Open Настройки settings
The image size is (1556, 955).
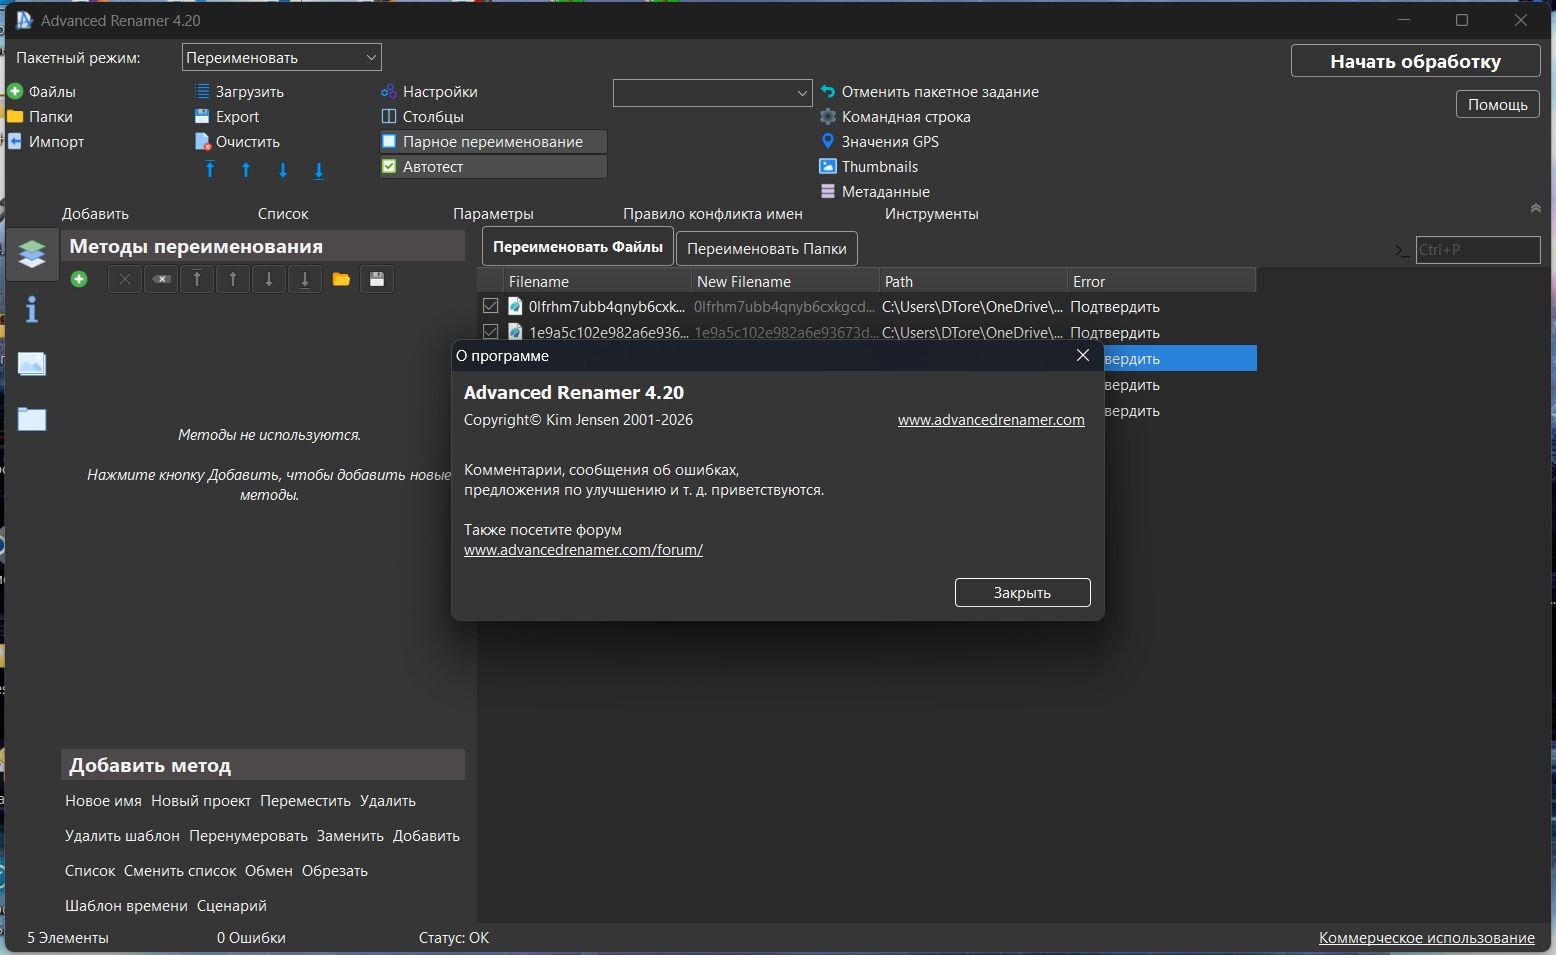pyautogui.click(x=429, y=92)
